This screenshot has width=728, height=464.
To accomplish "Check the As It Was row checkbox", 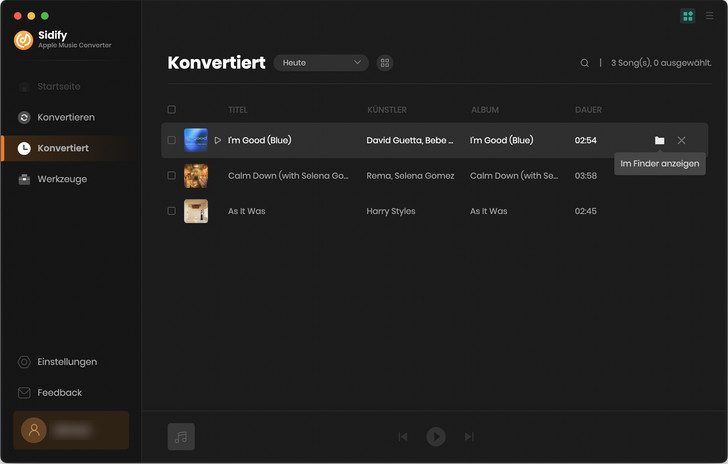I will 171,211.
